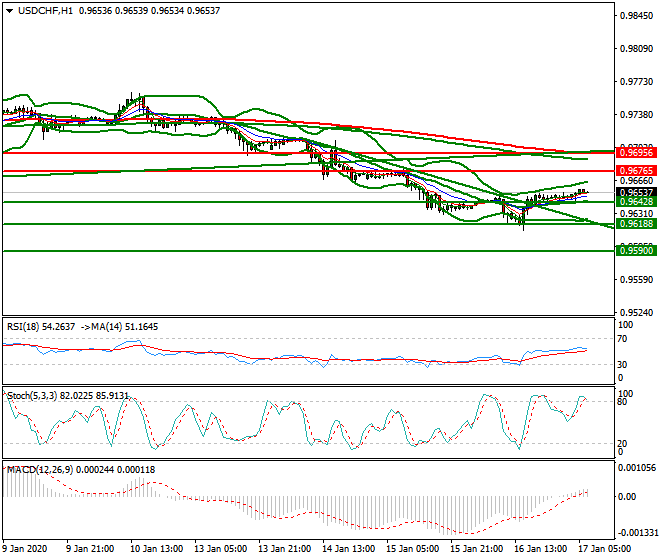
Task: Click the 9 Jan 2020 time label
Action: pyautogui.click(x=25, y=549)
